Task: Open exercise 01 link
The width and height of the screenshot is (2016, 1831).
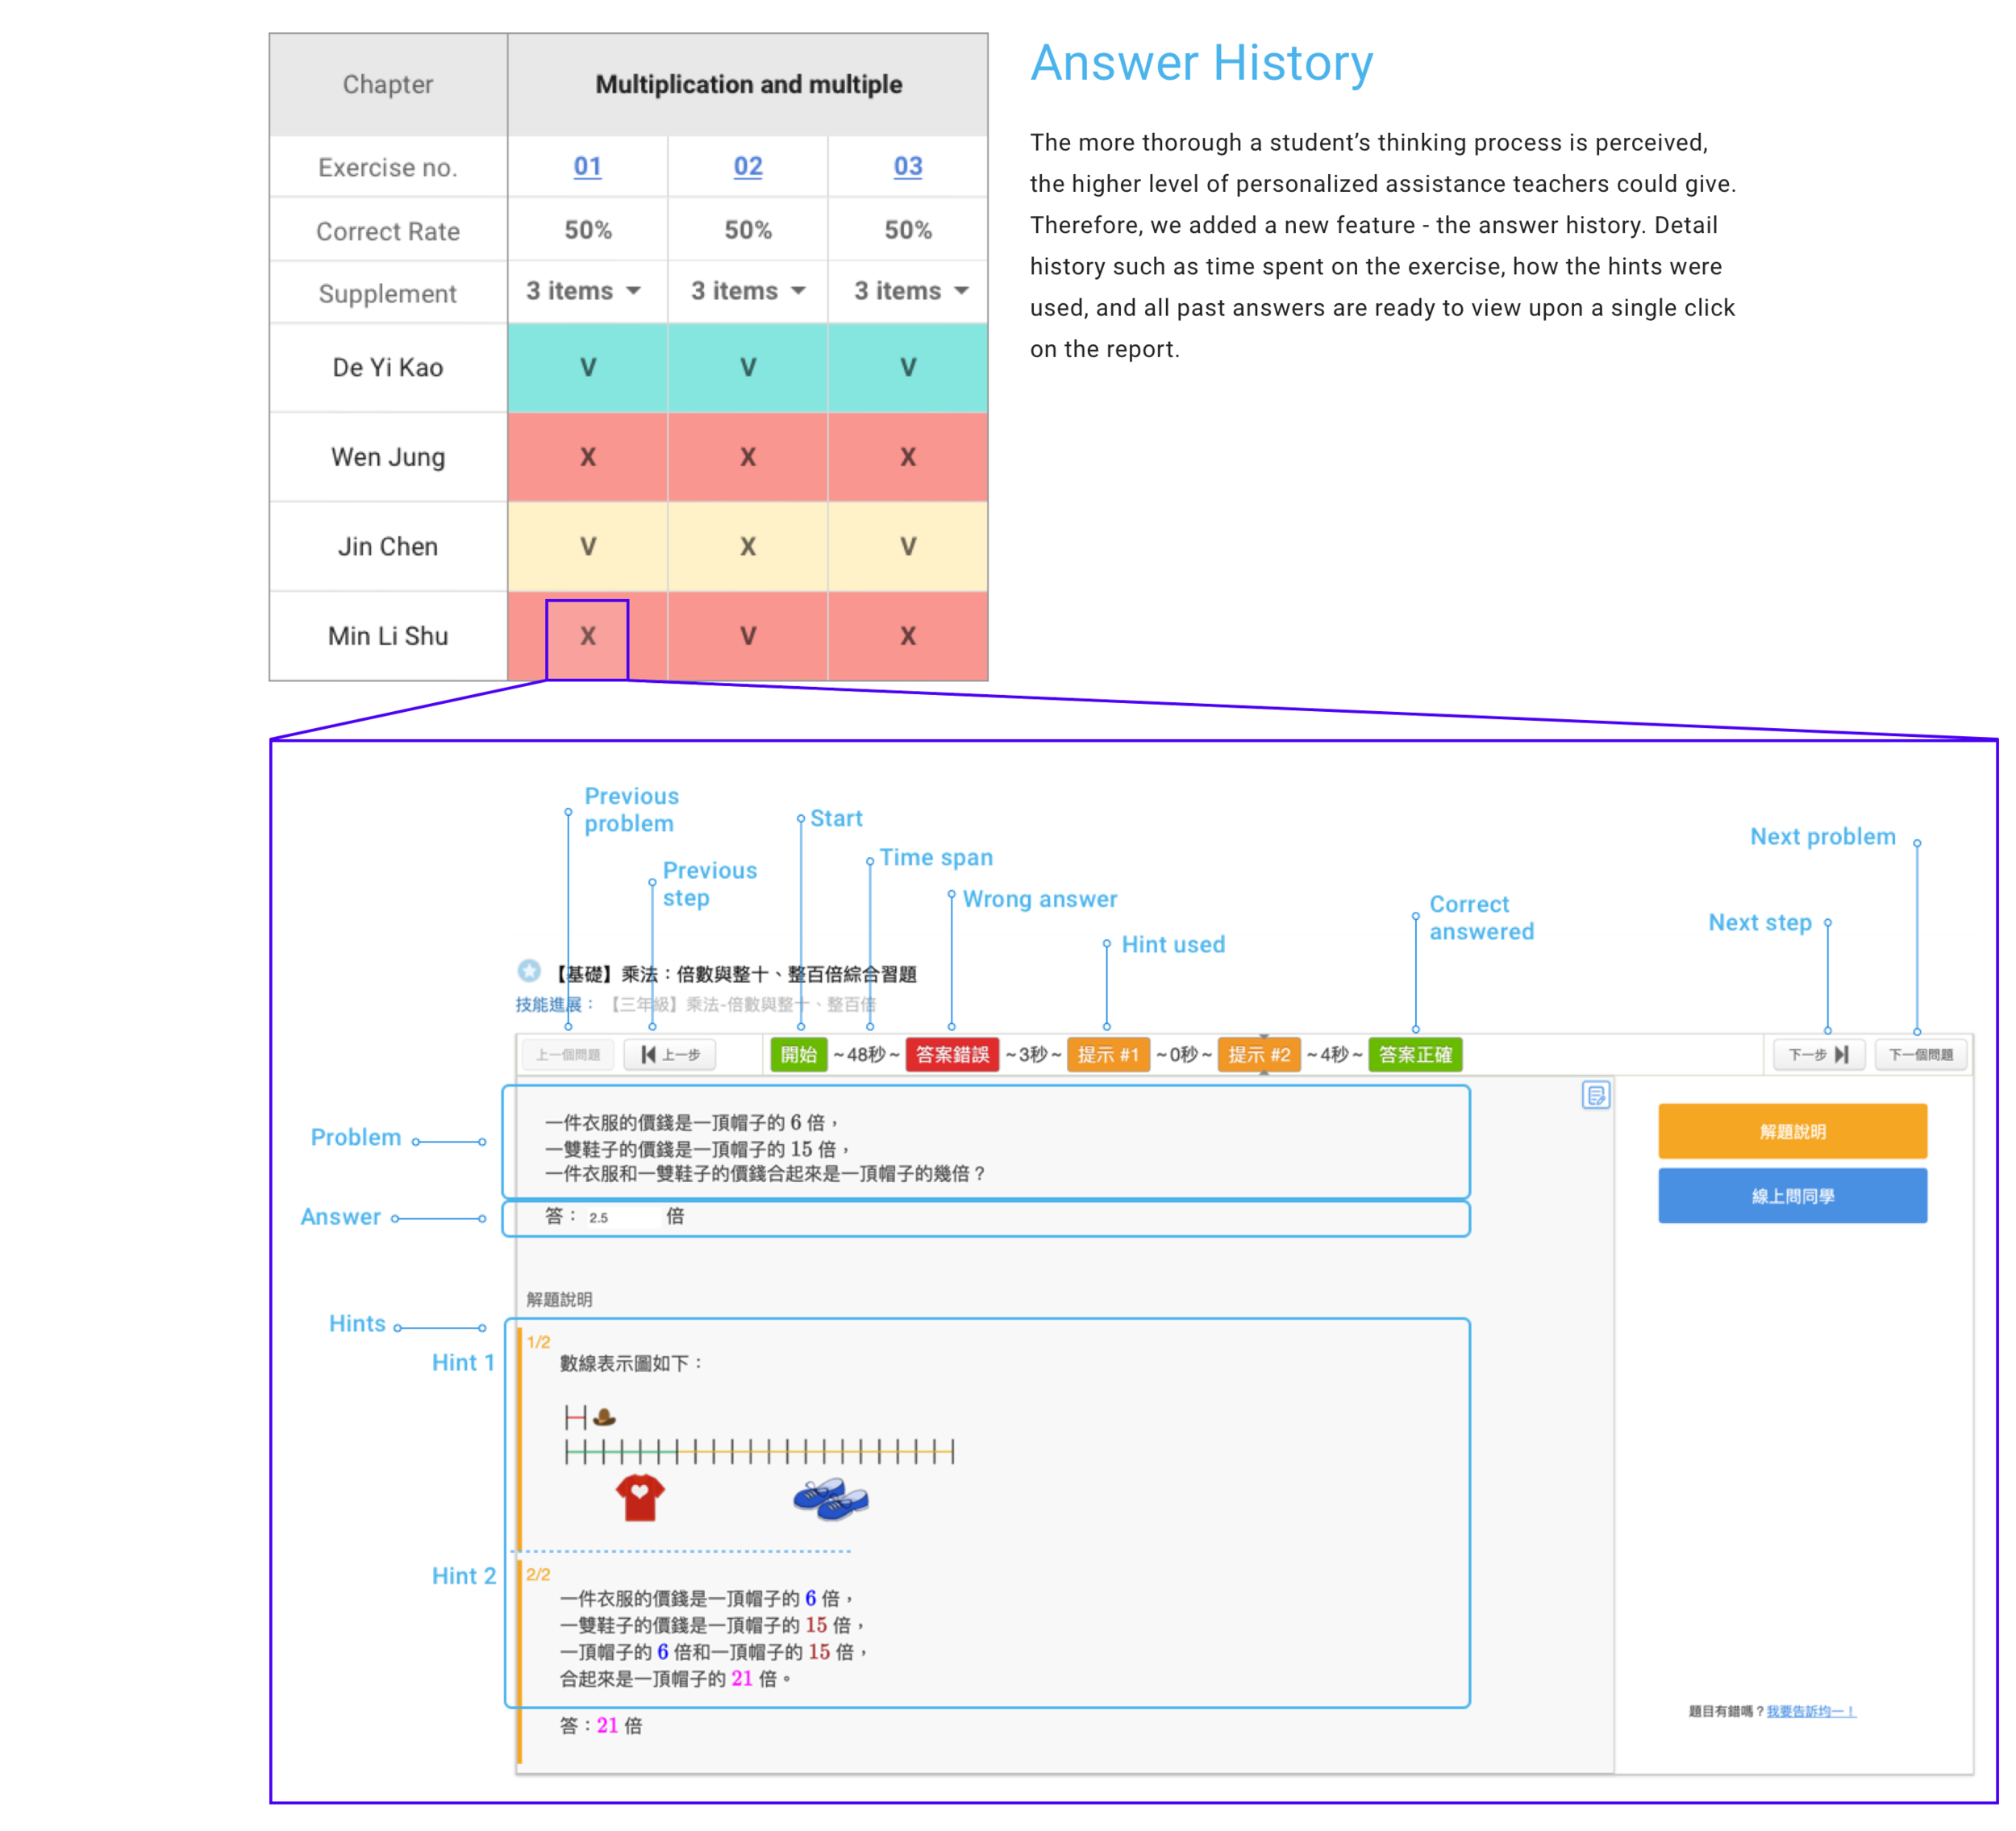Action: click(x=587, y=166)
